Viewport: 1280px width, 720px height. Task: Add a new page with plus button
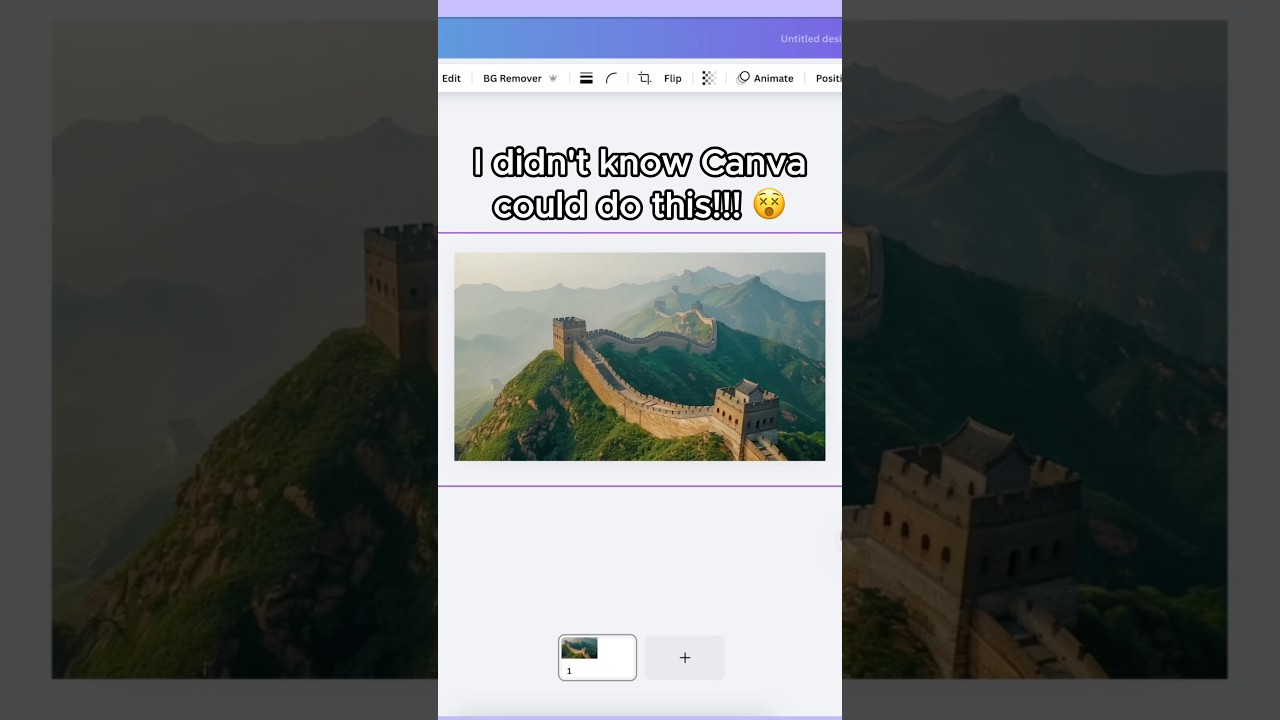point(685,658)
